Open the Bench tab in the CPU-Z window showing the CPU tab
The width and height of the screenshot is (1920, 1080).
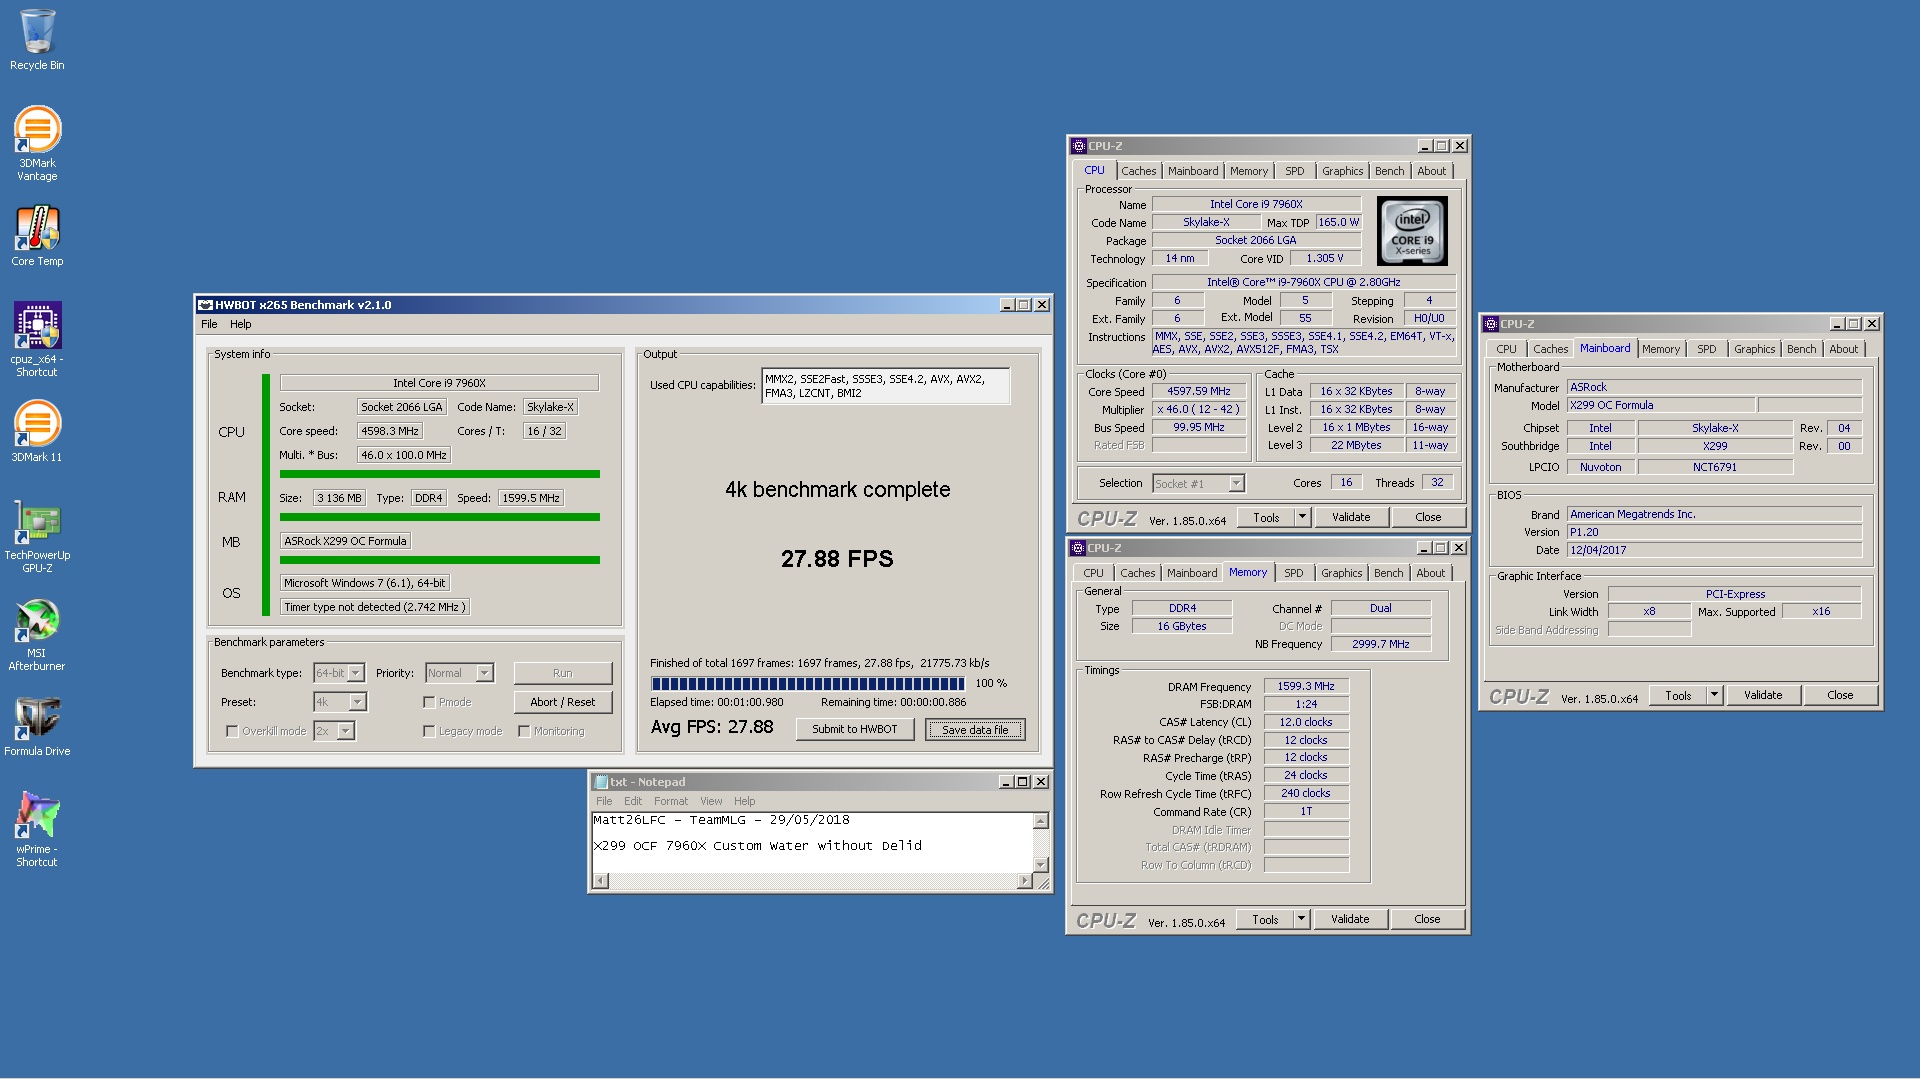[1389, 171]
